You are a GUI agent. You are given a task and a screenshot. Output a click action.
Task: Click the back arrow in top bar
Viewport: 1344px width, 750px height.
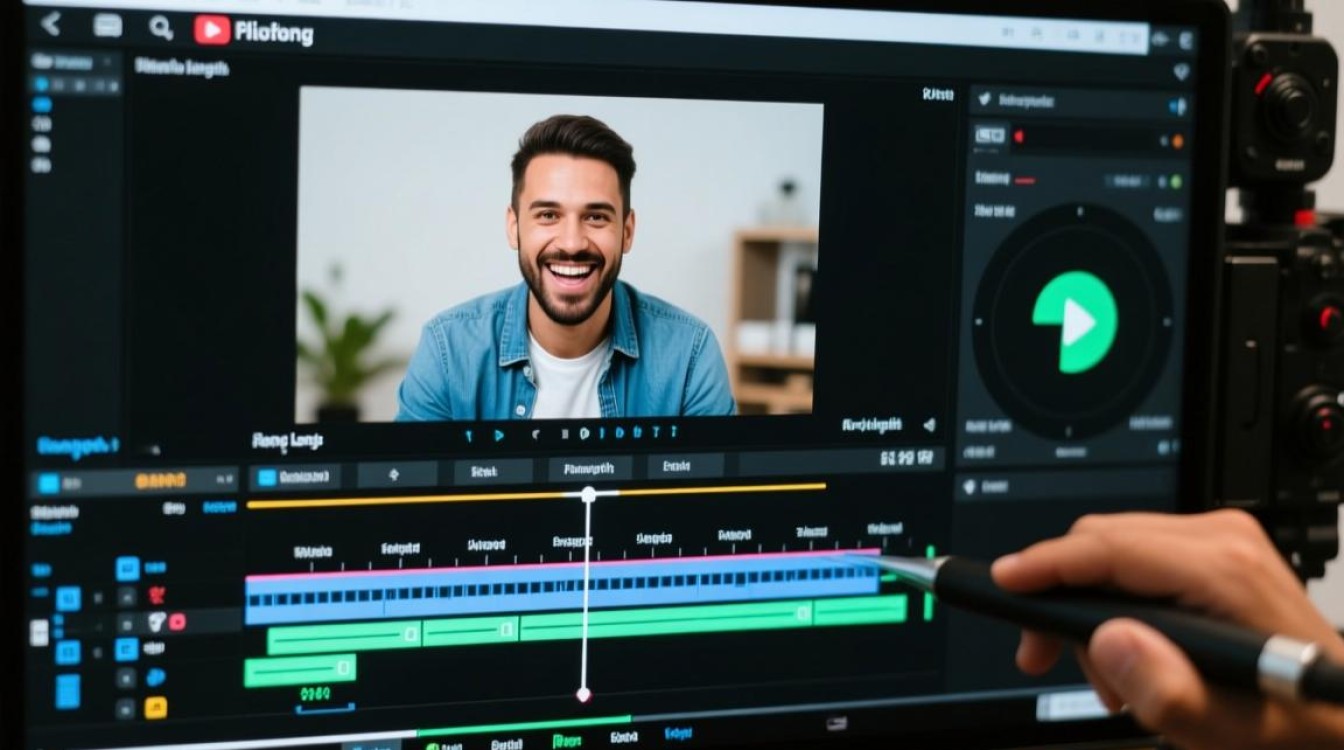click(x=50, y=24)
